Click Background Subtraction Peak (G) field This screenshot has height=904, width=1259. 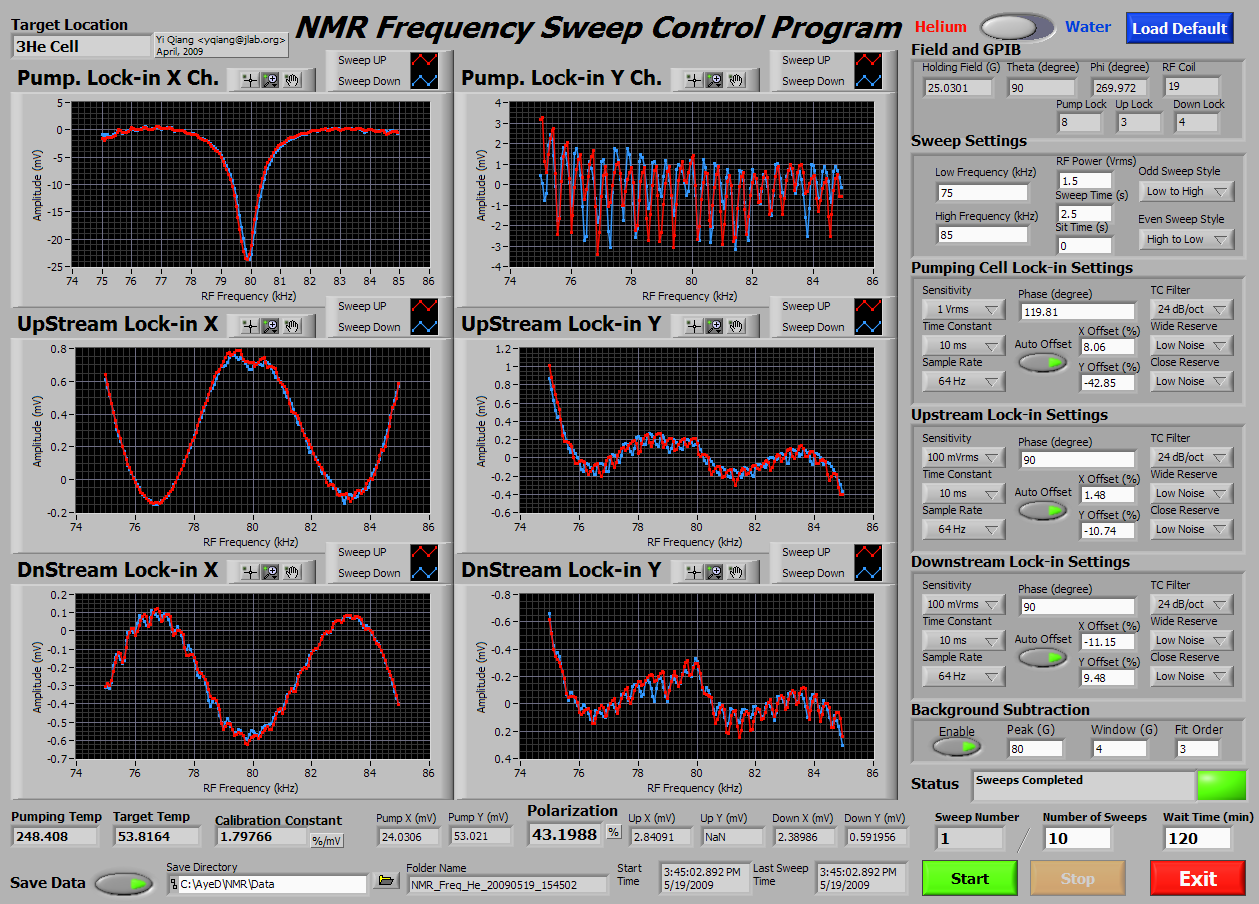[x=1034, y=748]
